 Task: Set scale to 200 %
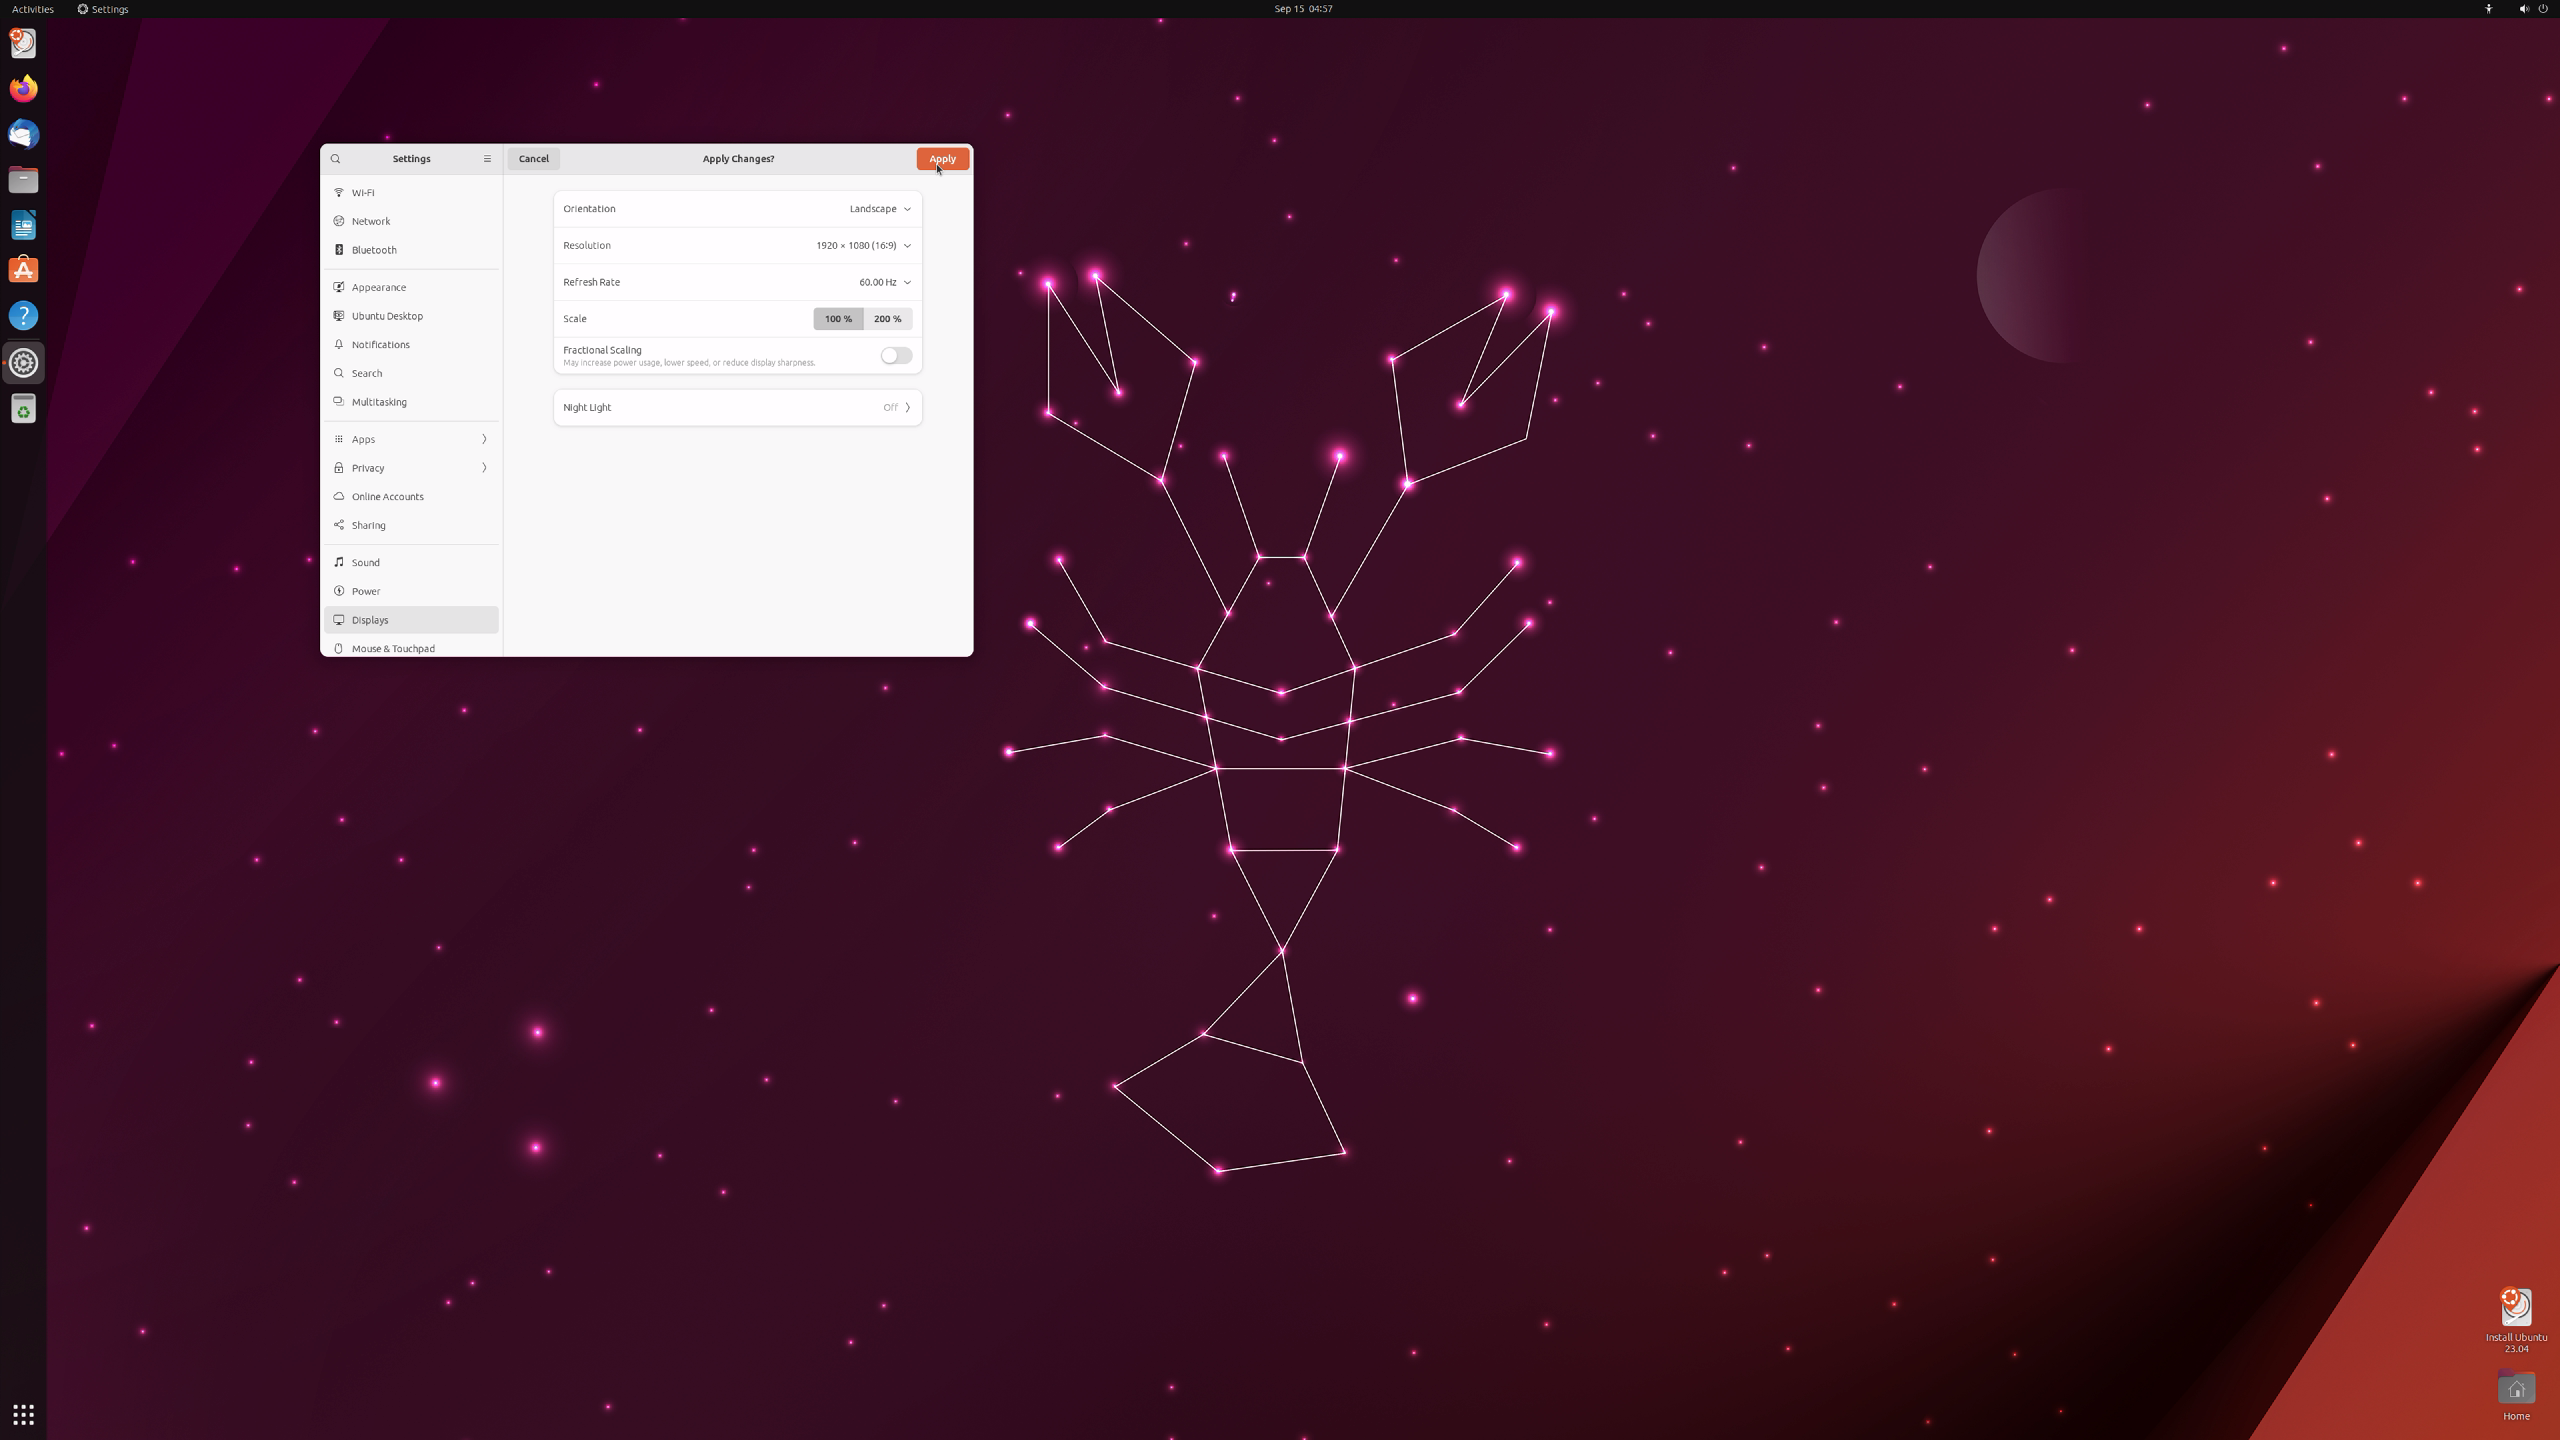[x=888, y=319]
